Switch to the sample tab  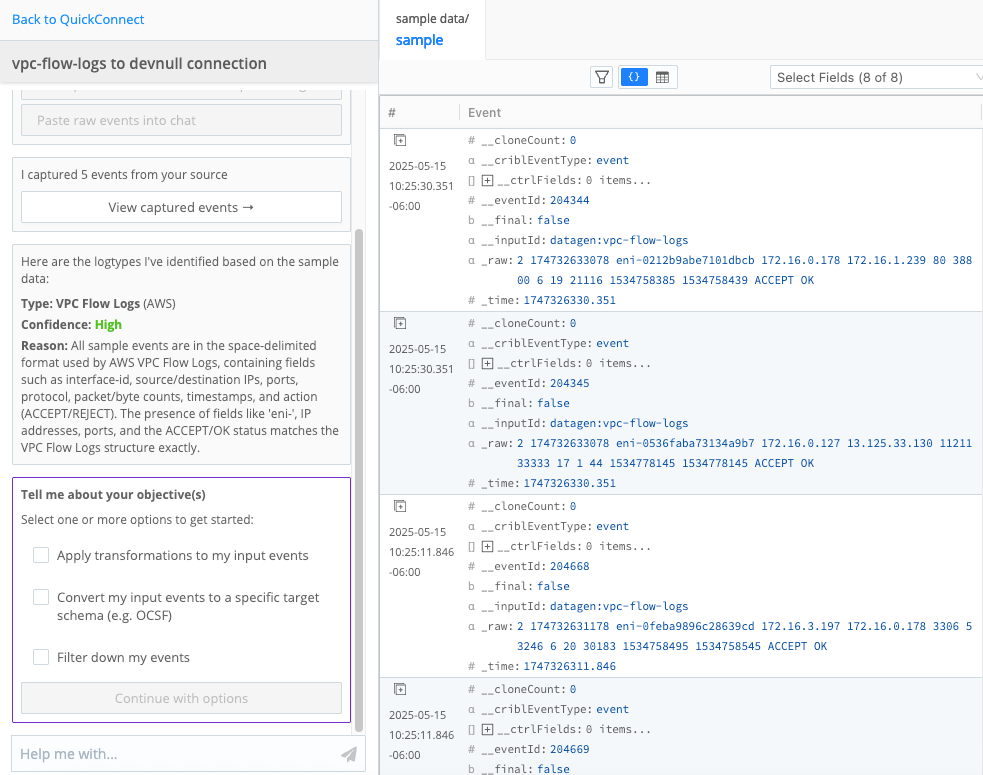point(419,40)
